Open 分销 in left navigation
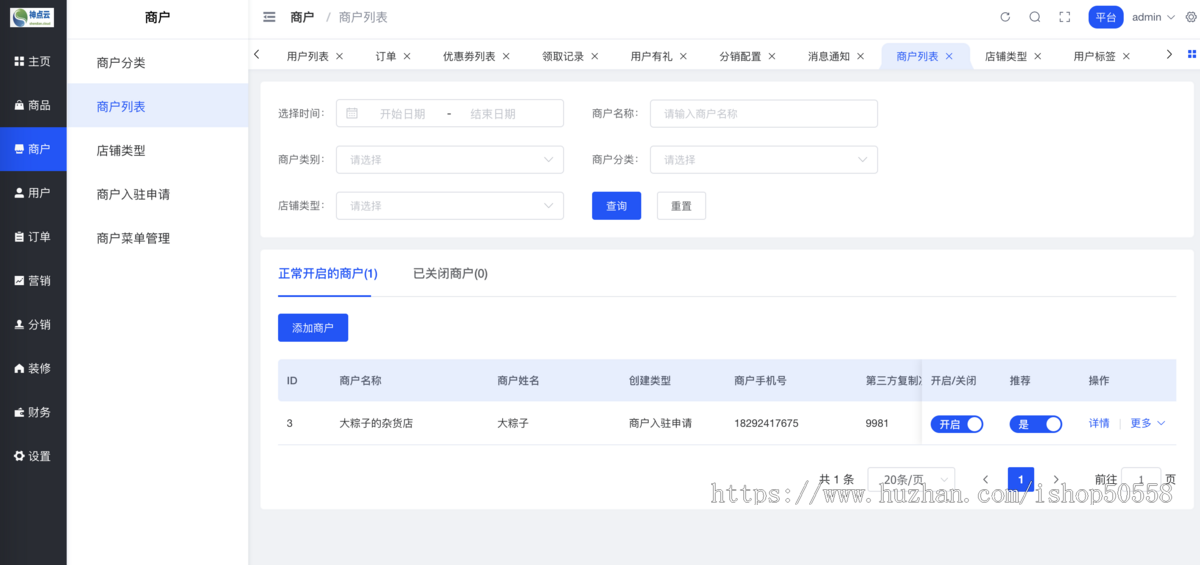 [33, 325]
